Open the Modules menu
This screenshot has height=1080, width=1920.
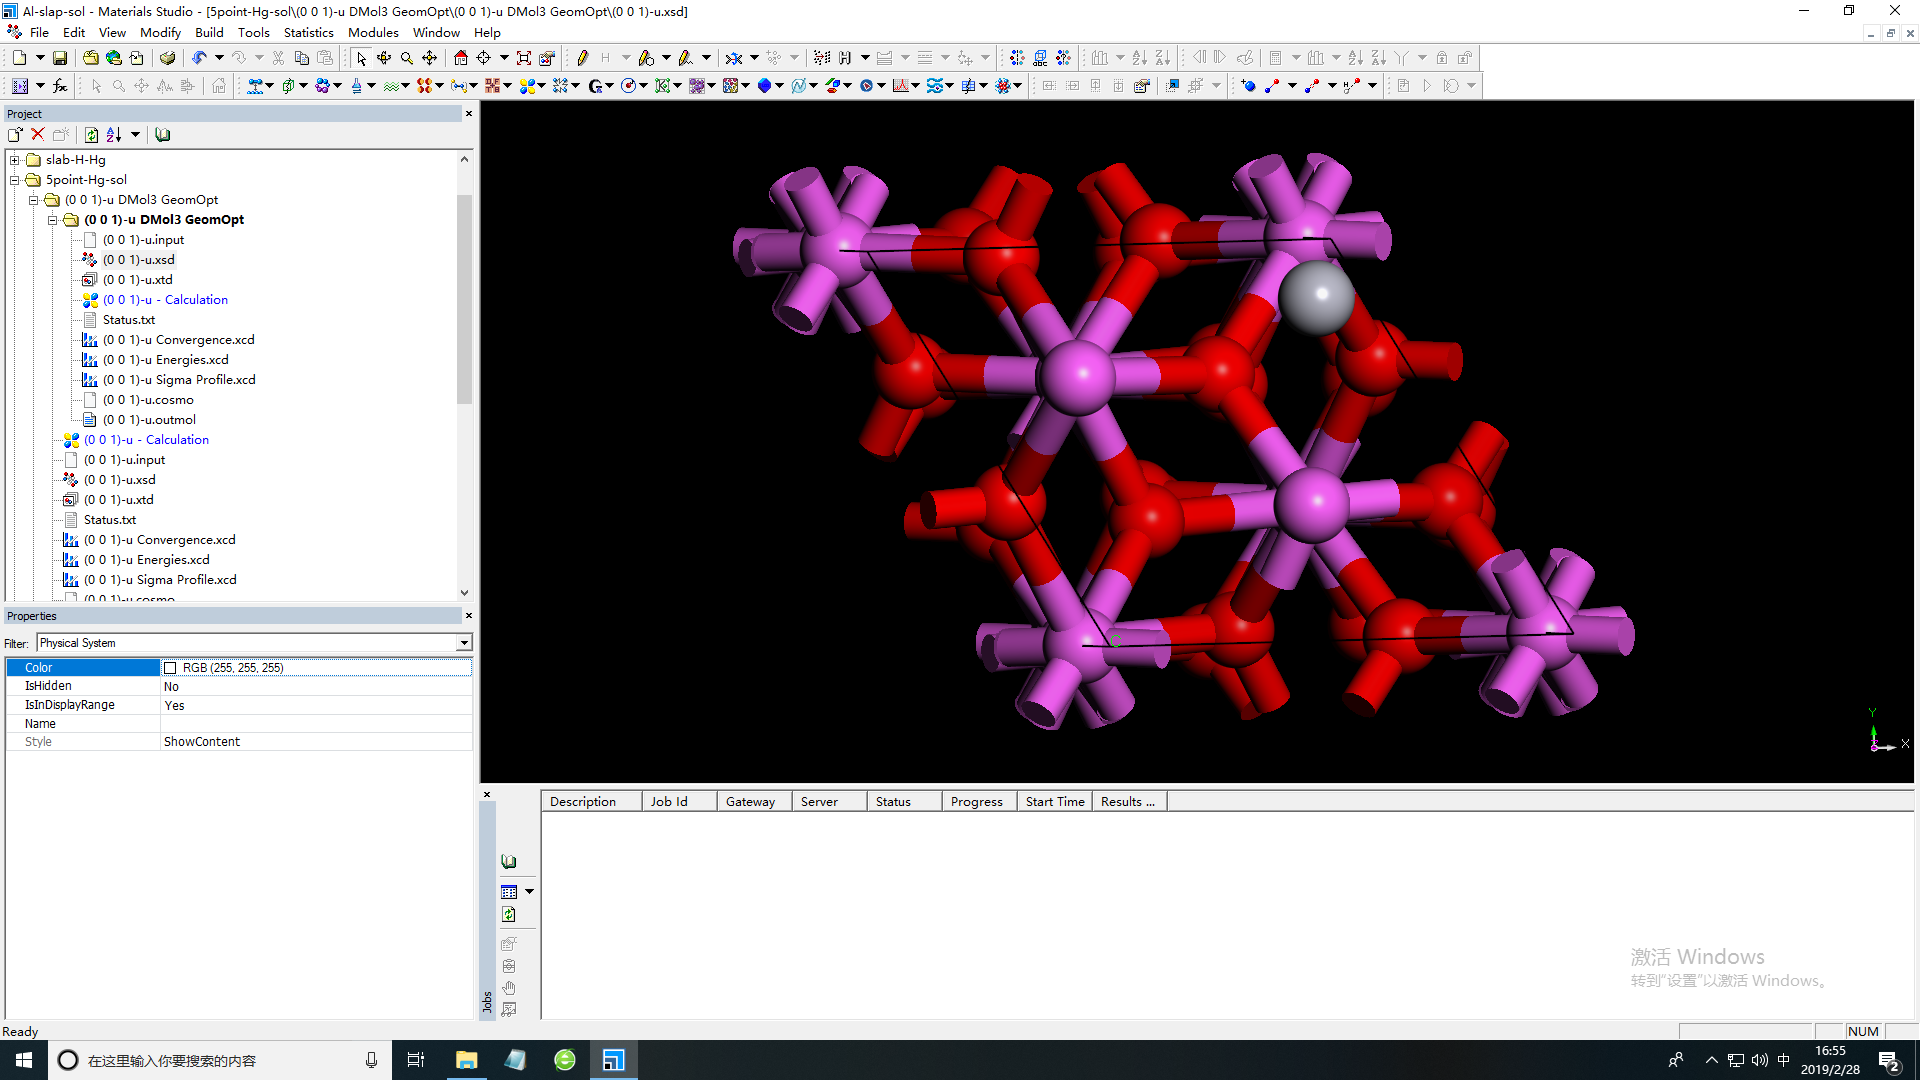point(372,32)
